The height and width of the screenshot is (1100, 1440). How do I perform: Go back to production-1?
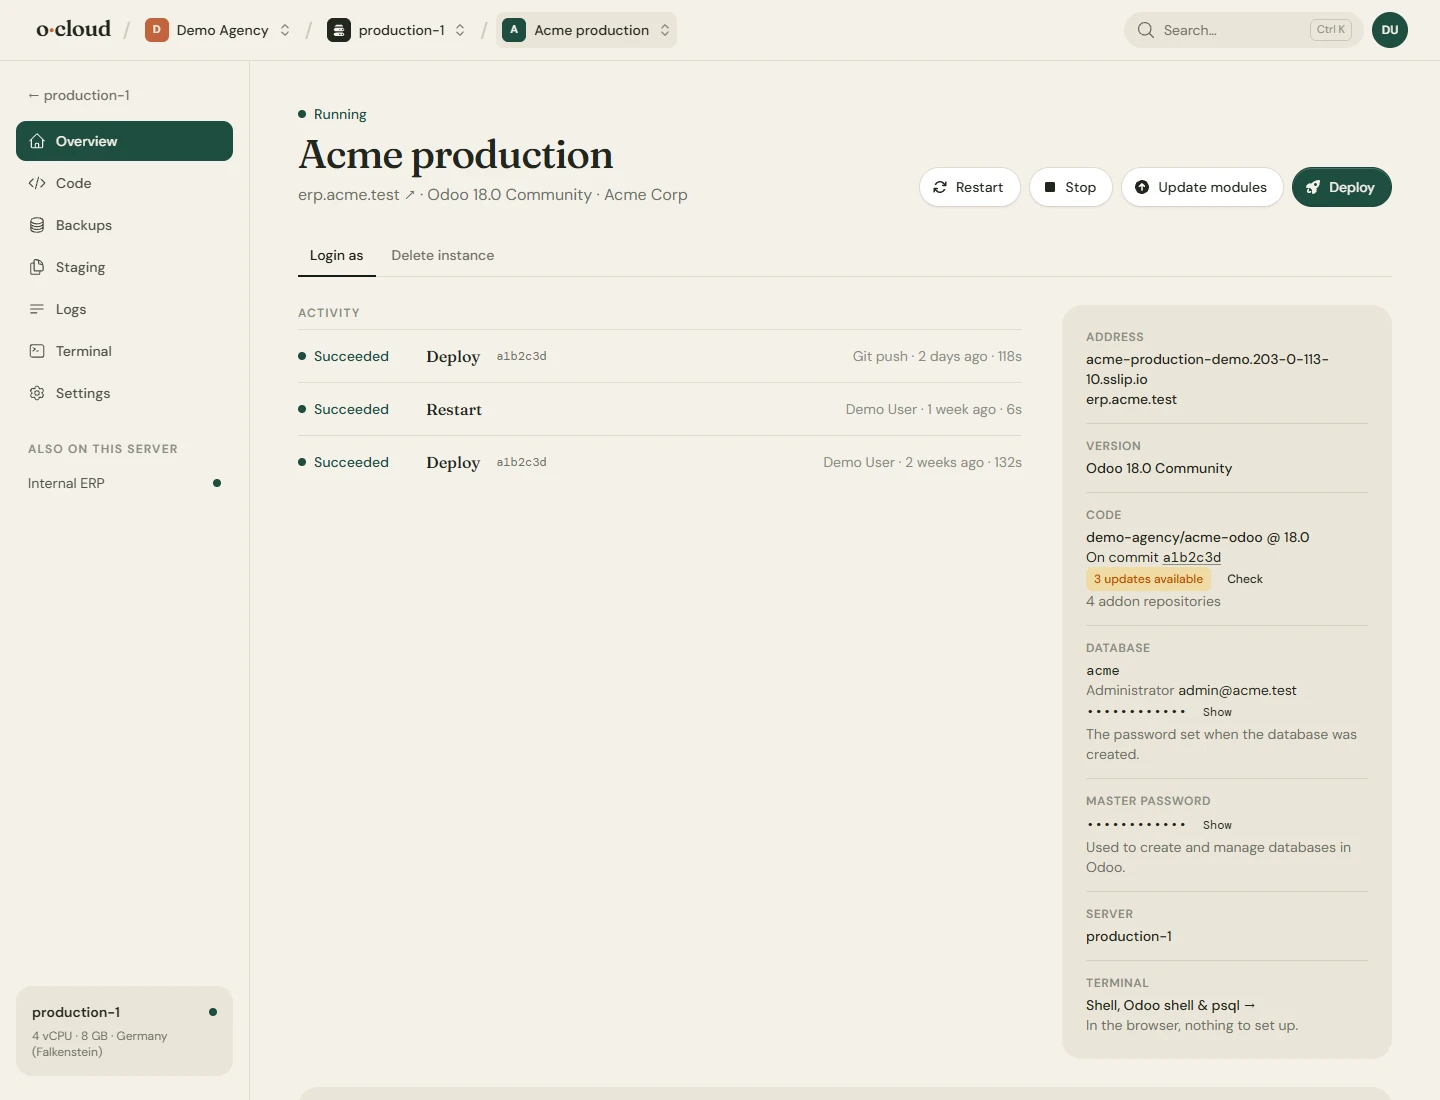79,95
